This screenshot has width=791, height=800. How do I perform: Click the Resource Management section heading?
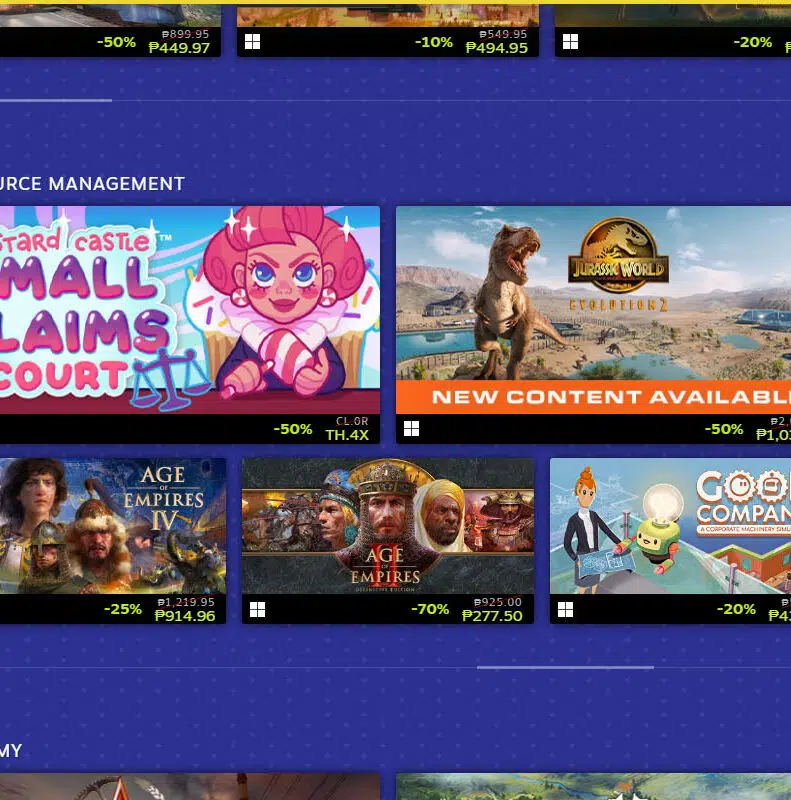tap(92, 184)
